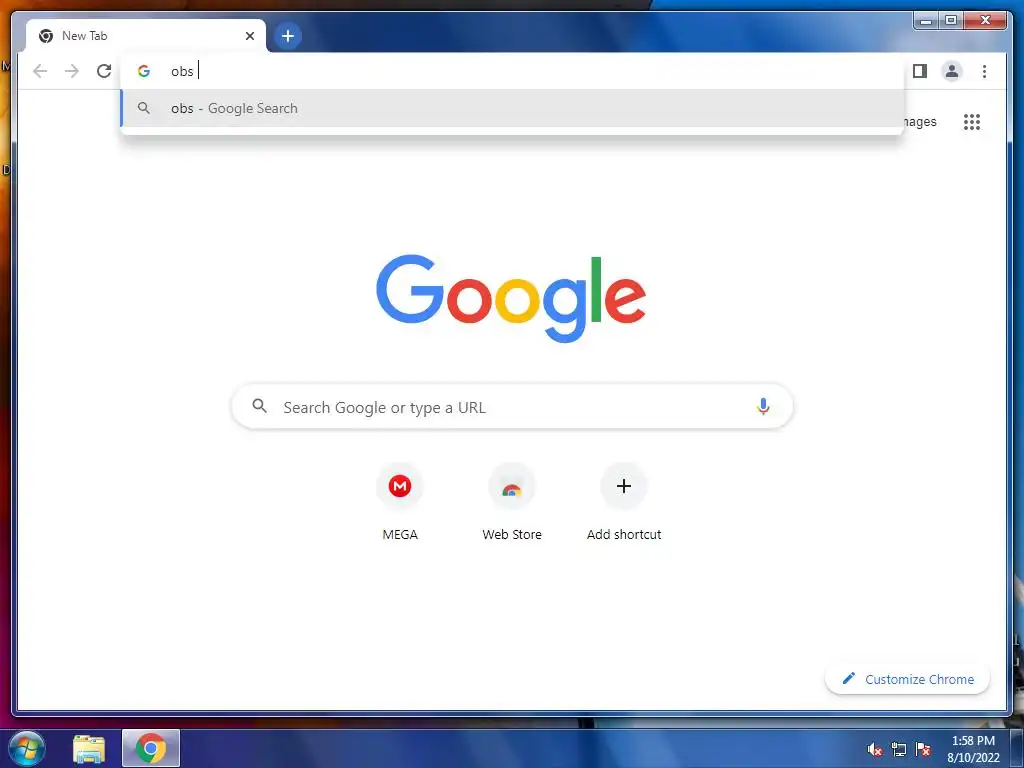Open the profile avatar menu

pos(952,71)
